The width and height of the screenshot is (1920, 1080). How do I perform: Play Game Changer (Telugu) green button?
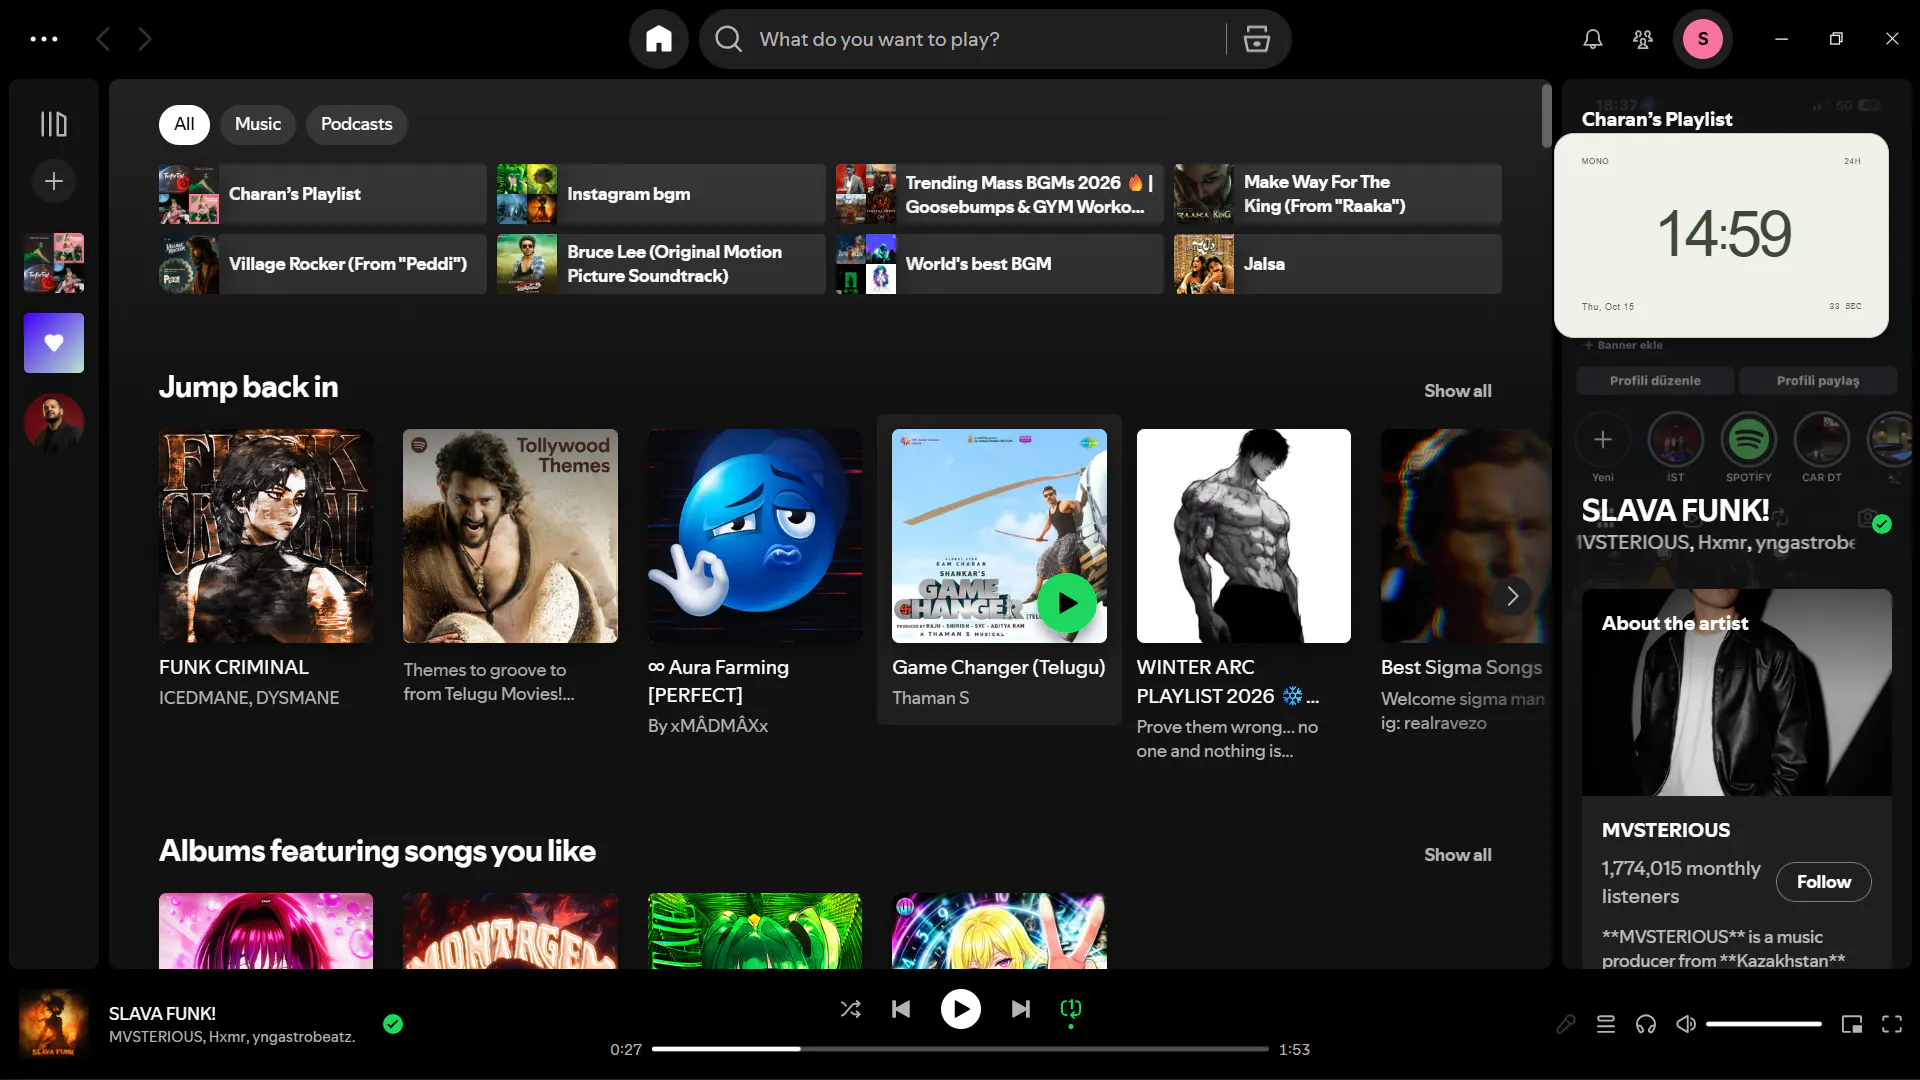pyautogui.click(x=1066, y=603)
